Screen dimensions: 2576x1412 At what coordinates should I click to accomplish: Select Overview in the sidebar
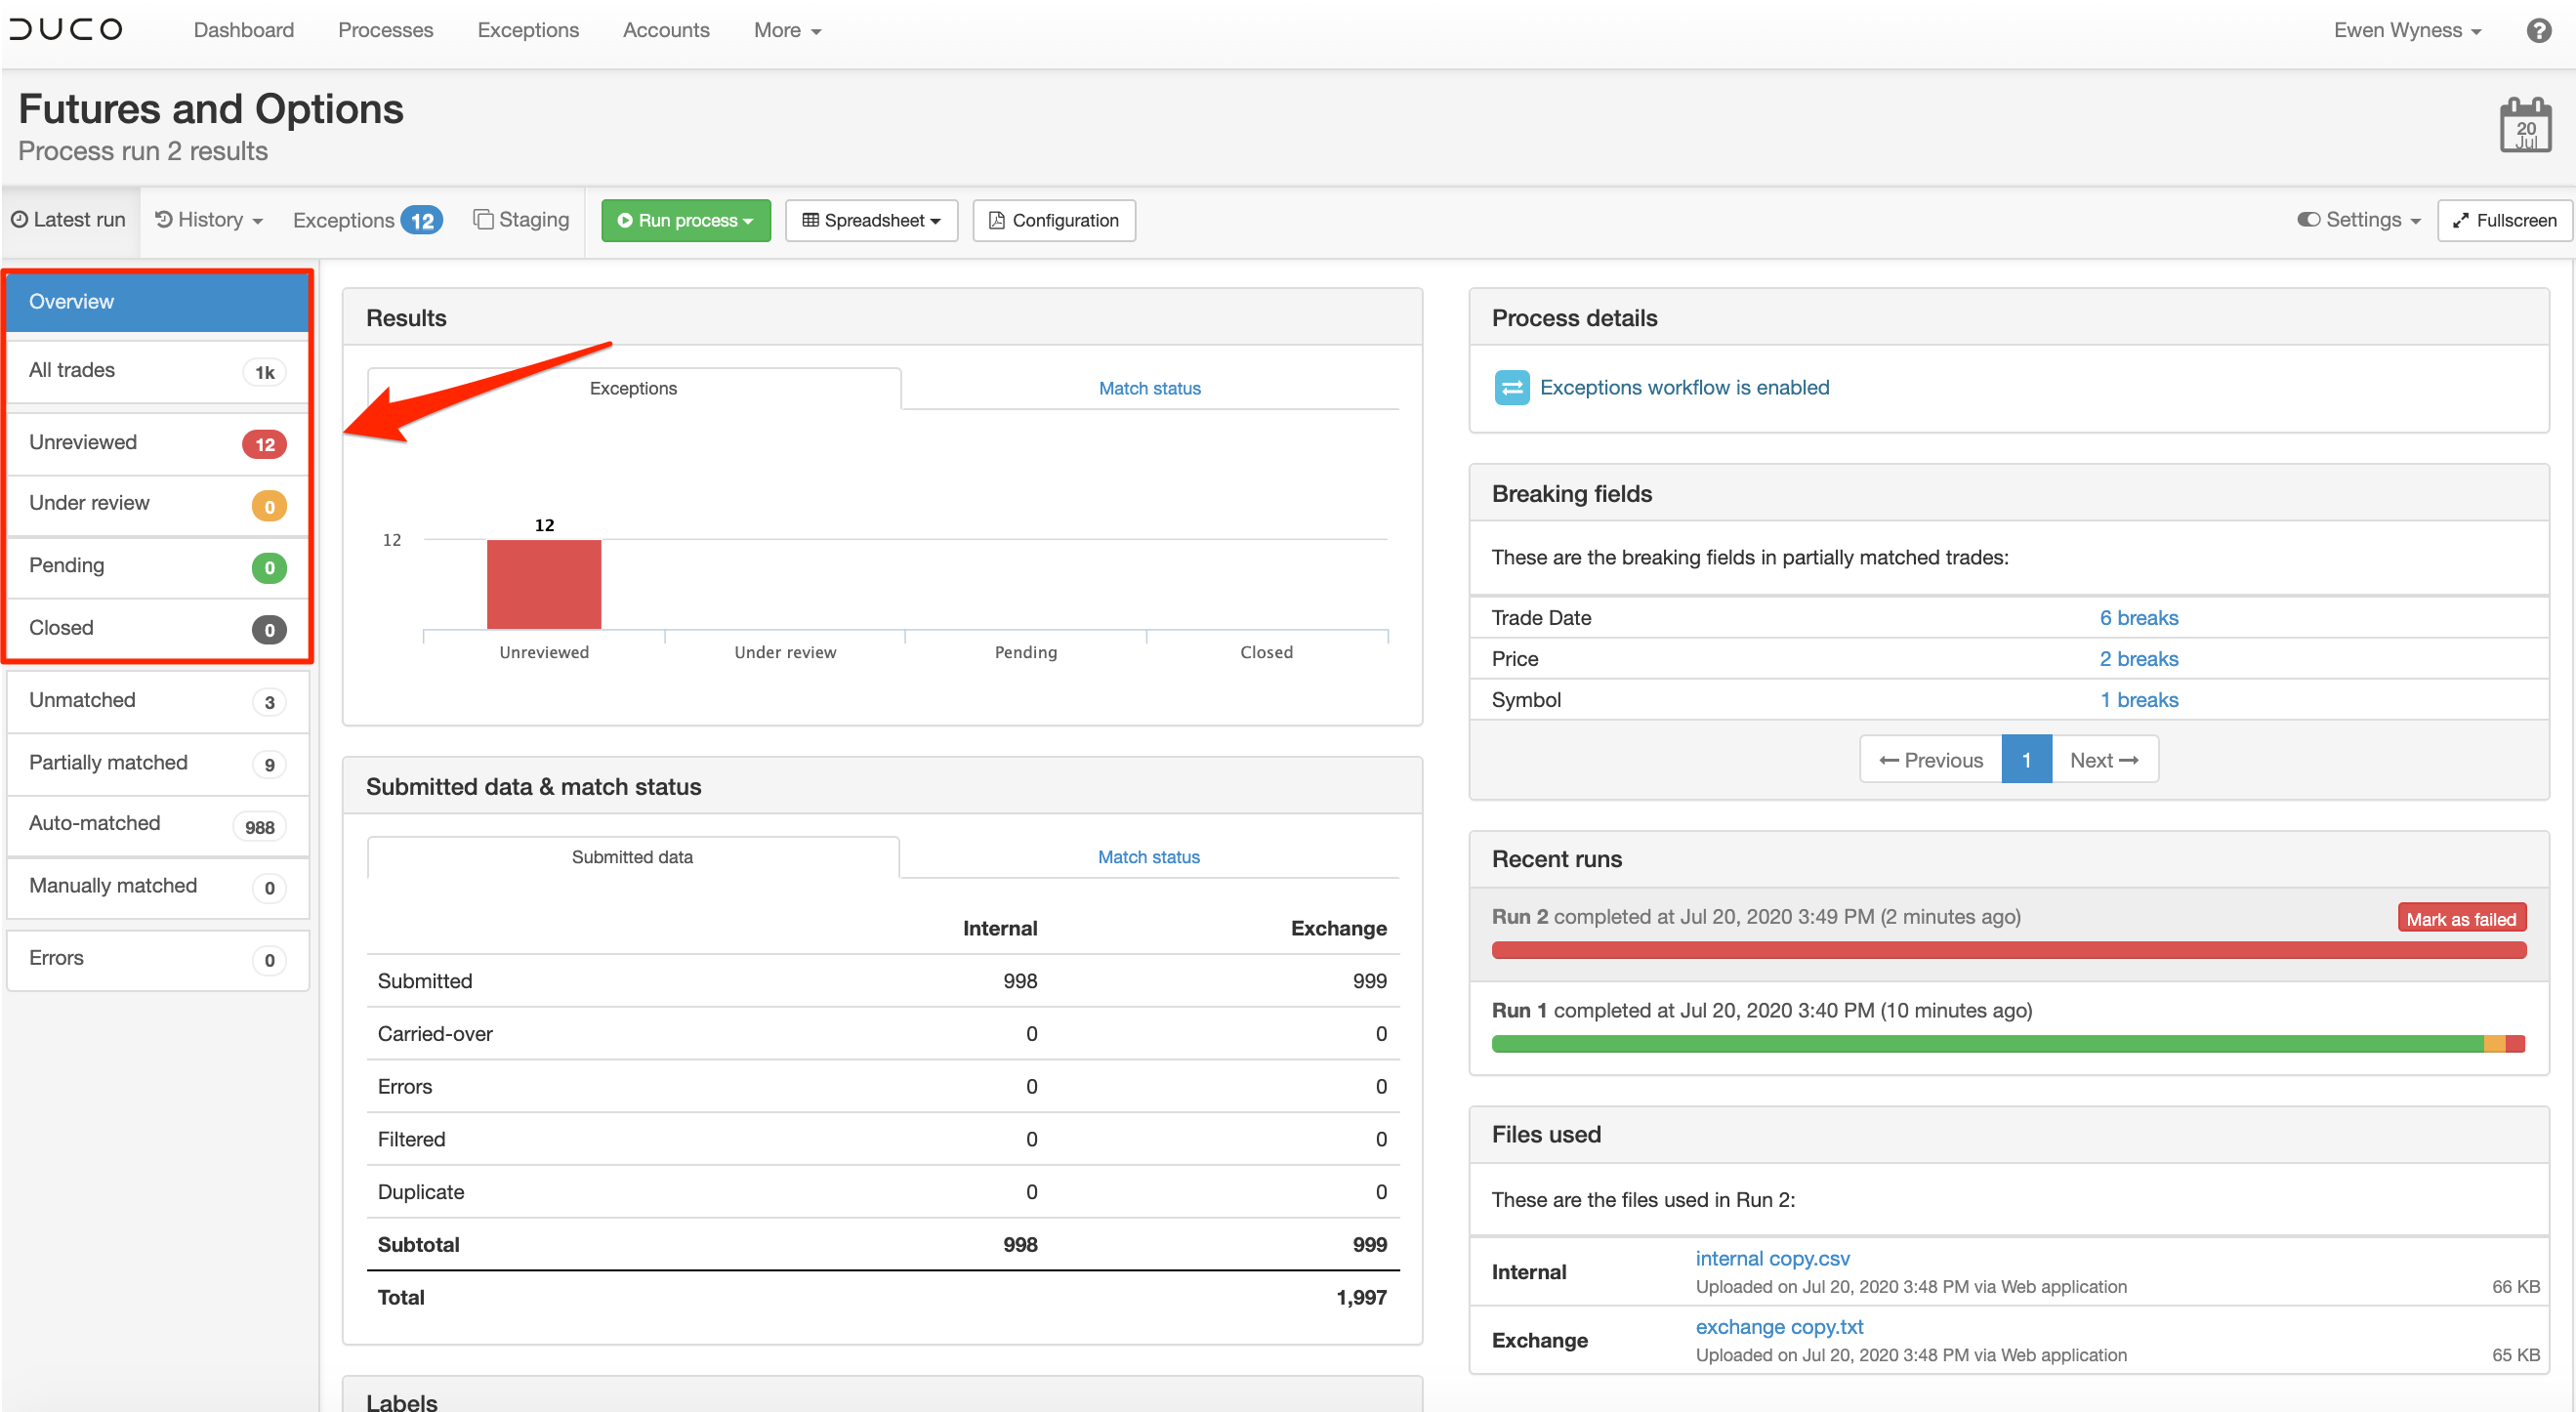coord(158,302)
